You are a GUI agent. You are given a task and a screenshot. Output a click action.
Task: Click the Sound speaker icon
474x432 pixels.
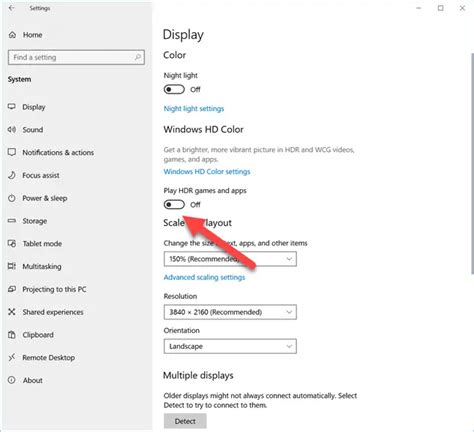pyautogui.click(x=12, y=130)
